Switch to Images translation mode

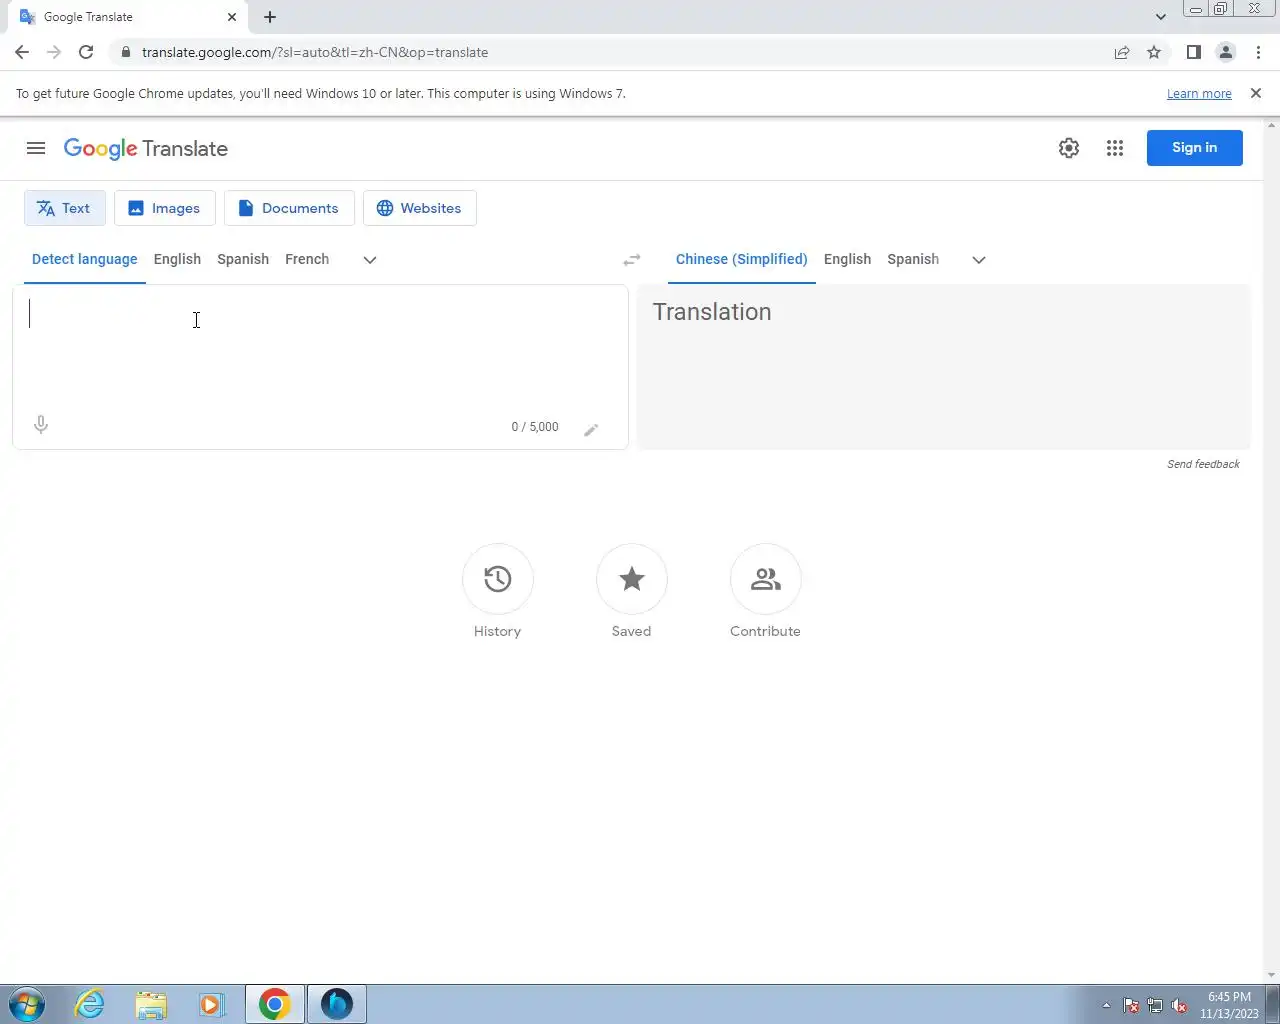coord(165,208)
